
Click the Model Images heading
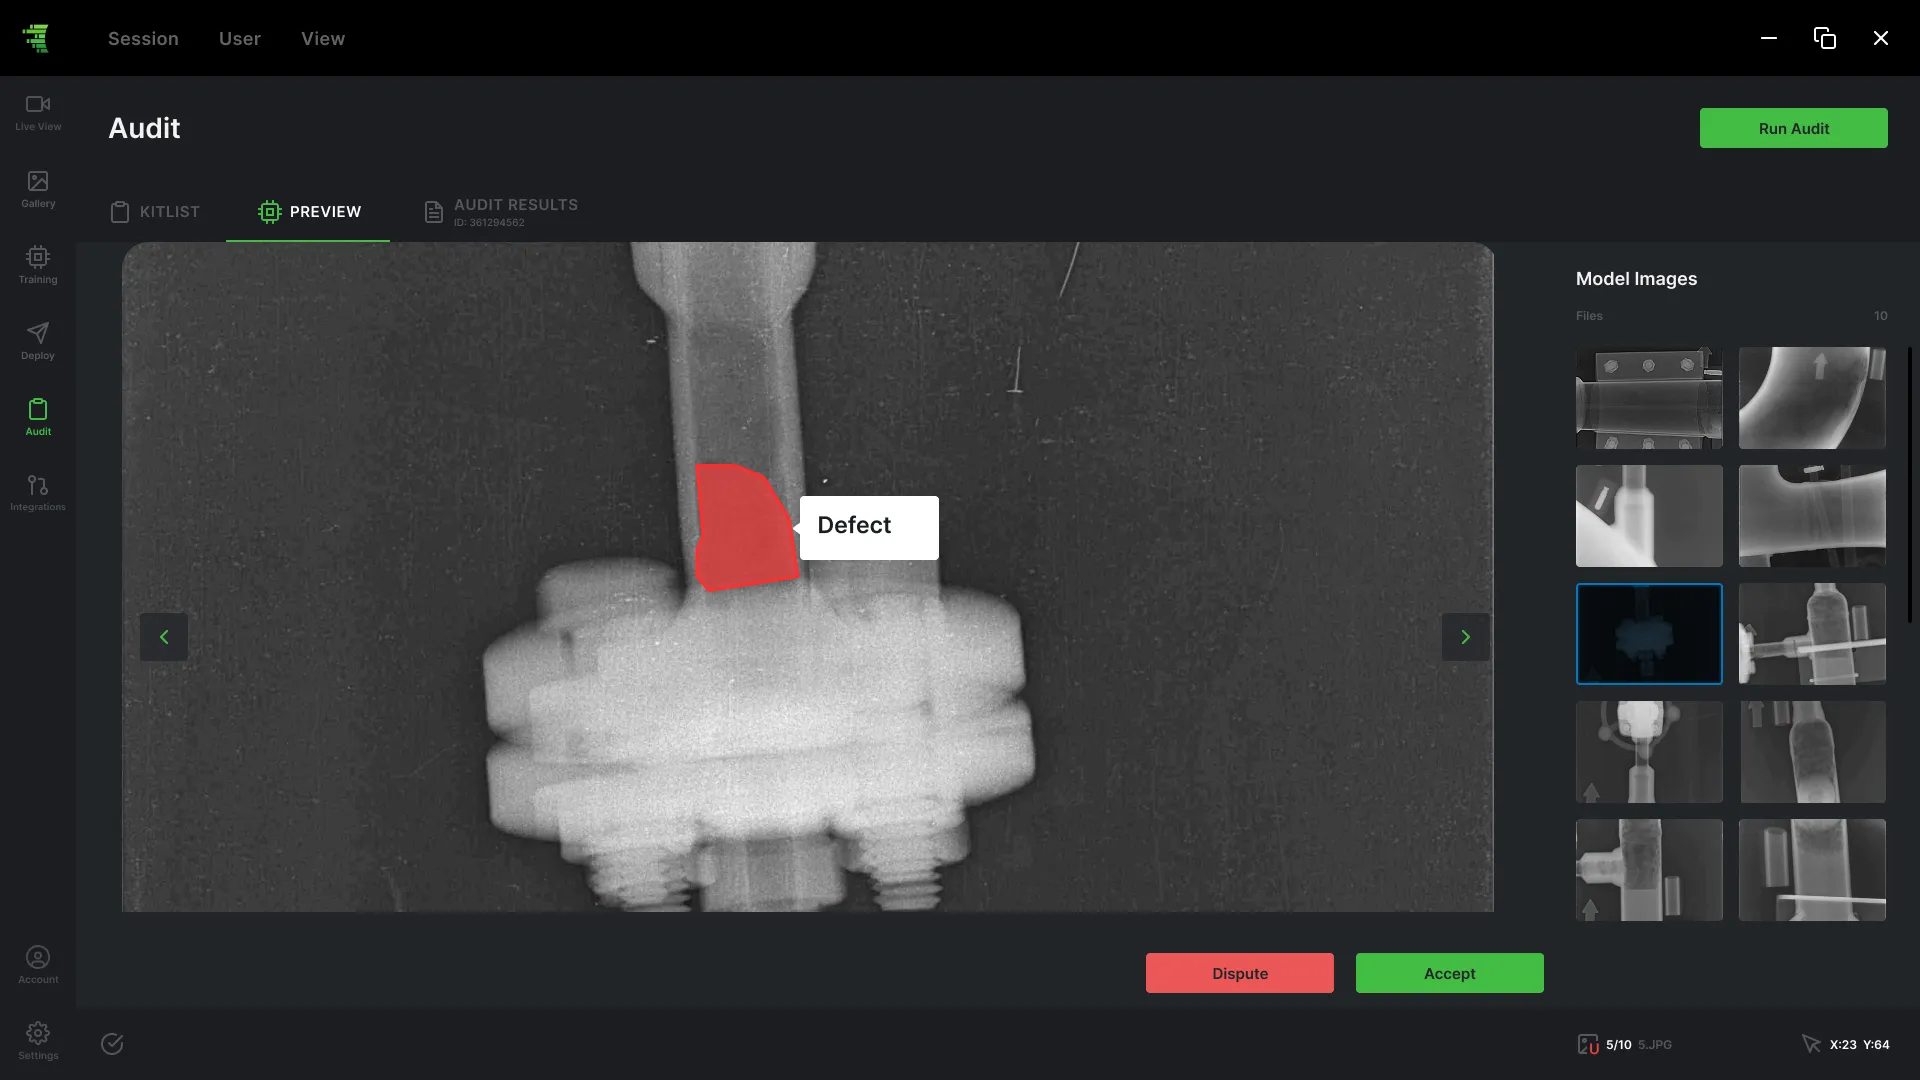coord(1636,279)
